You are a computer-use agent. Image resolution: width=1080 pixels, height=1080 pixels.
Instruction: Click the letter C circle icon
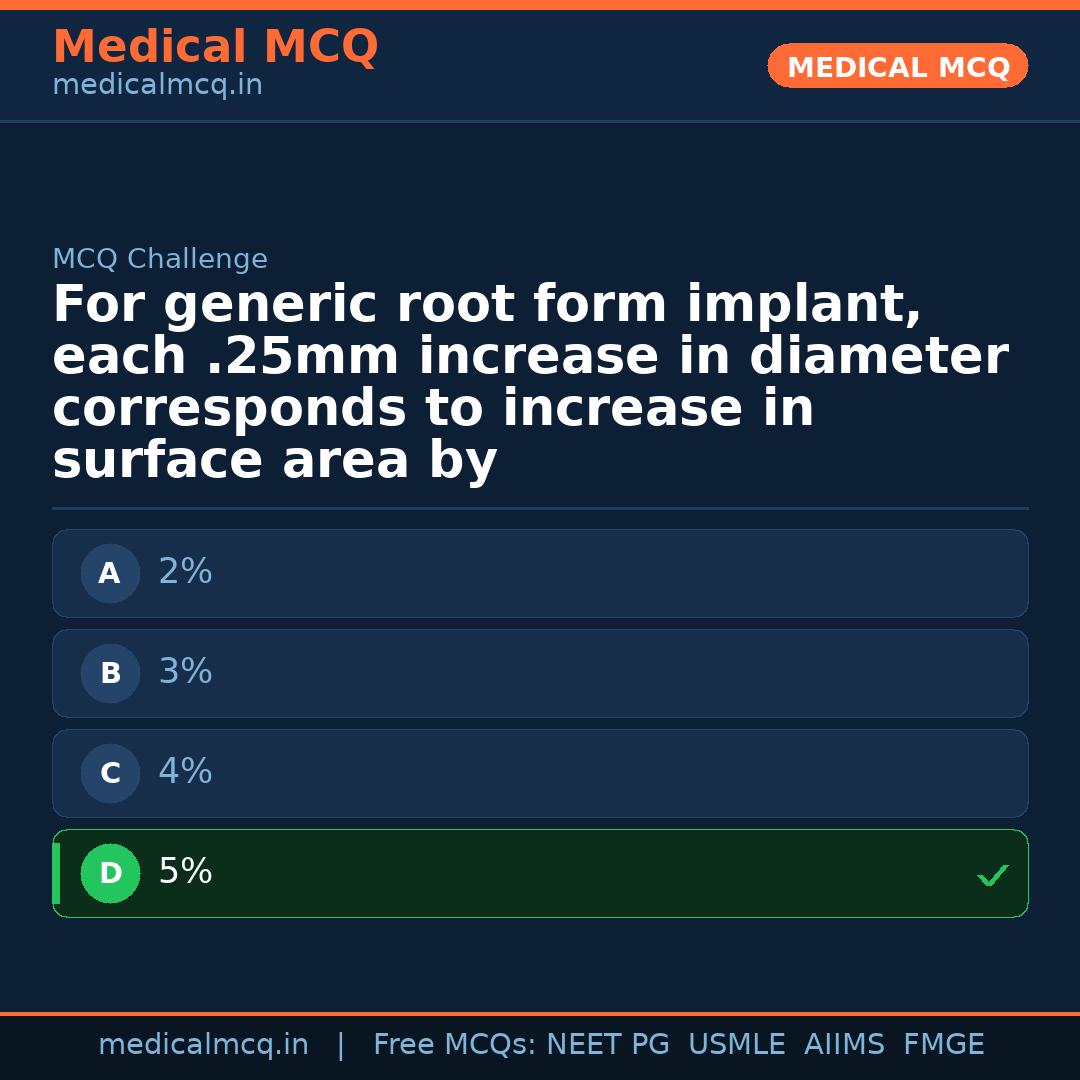[110, 774]
